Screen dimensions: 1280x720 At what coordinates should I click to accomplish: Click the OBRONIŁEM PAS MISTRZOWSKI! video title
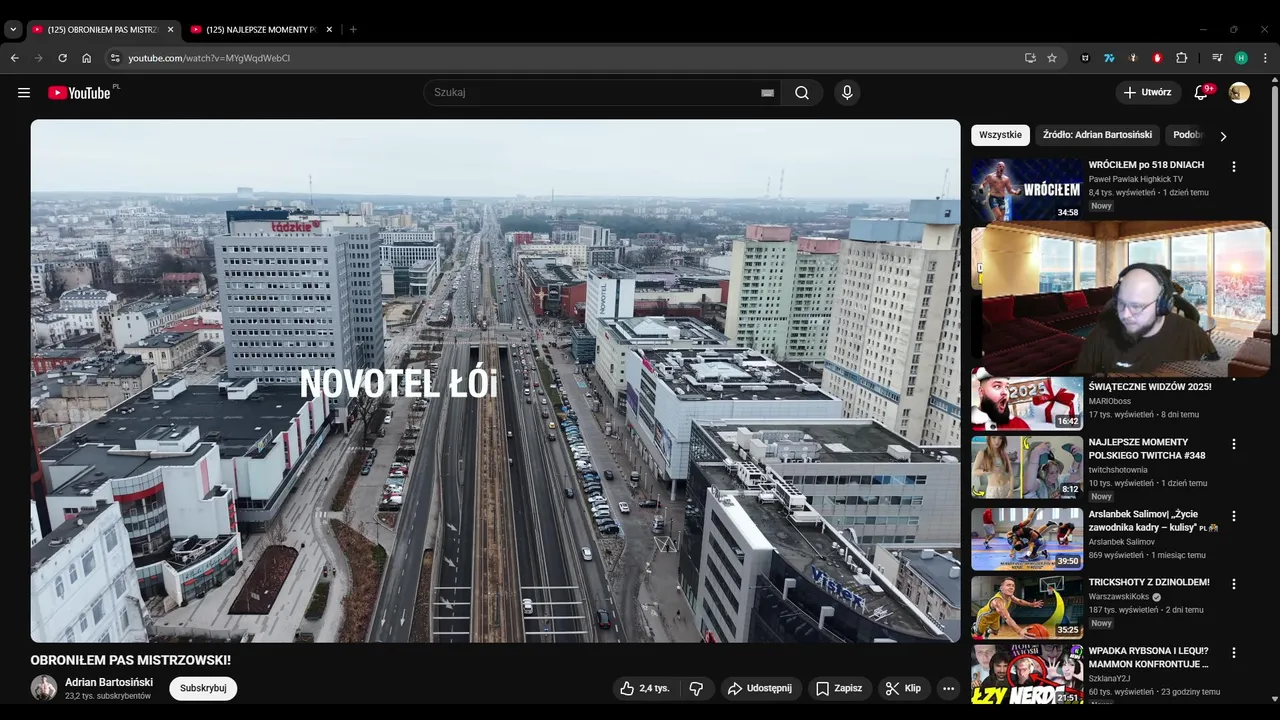131,660
